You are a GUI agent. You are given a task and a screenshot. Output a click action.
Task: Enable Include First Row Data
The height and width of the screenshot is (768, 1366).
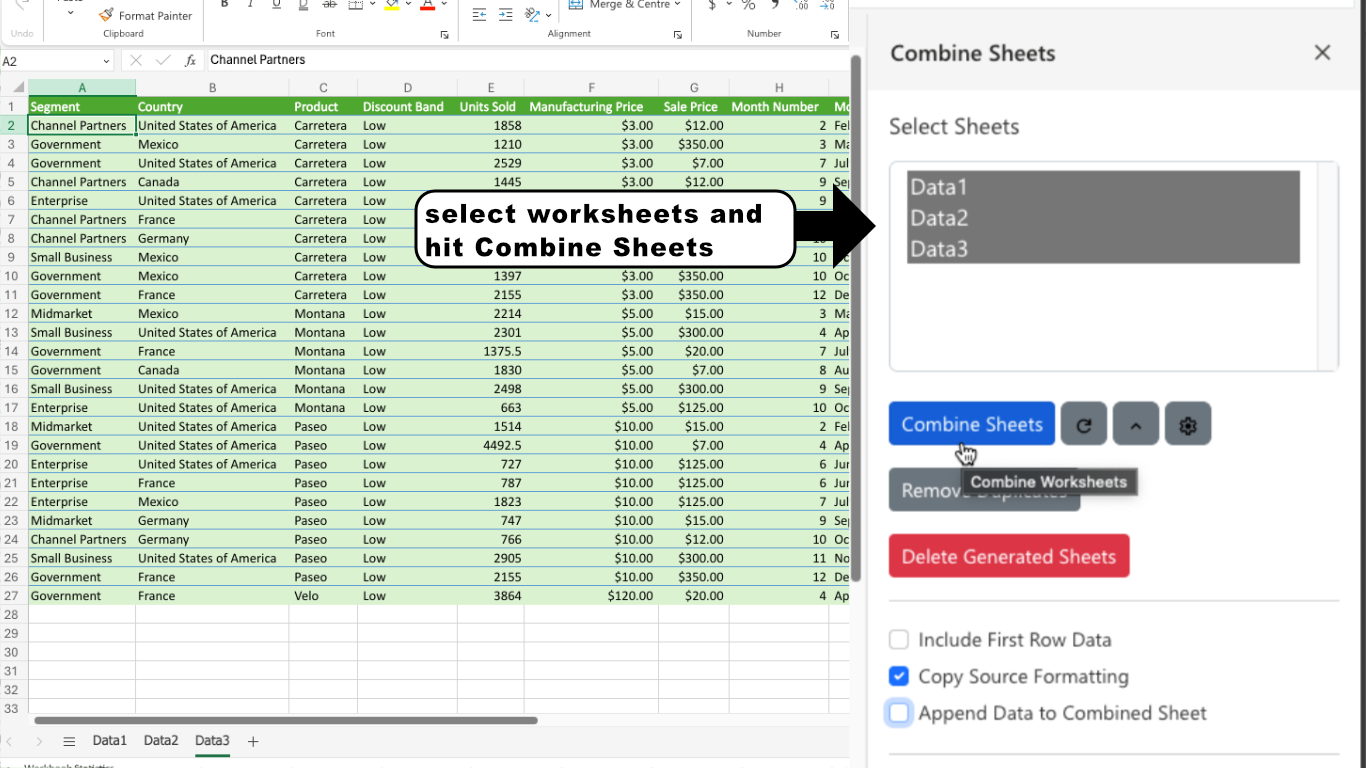(x=898, y=639)
